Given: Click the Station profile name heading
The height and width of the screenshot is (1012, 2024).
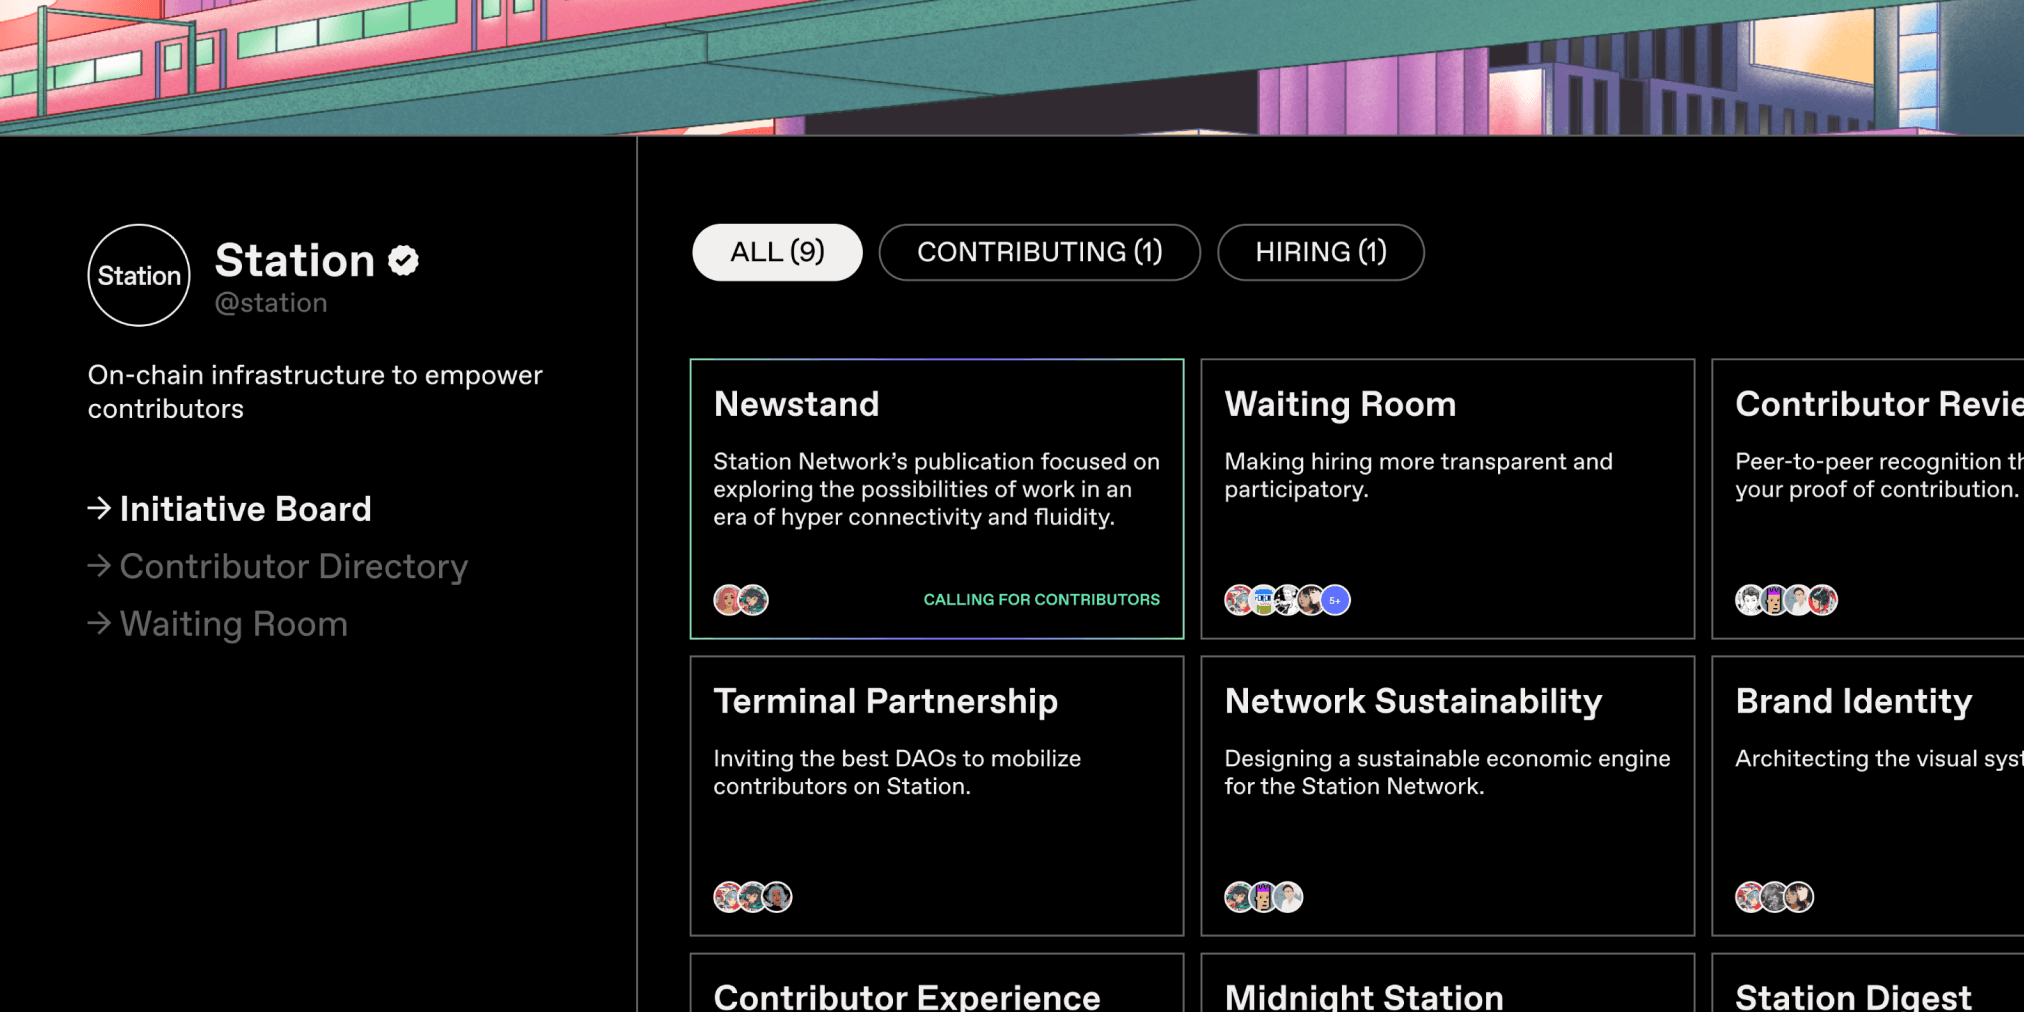Looking at the screenshot, I should tap(295, 261).
